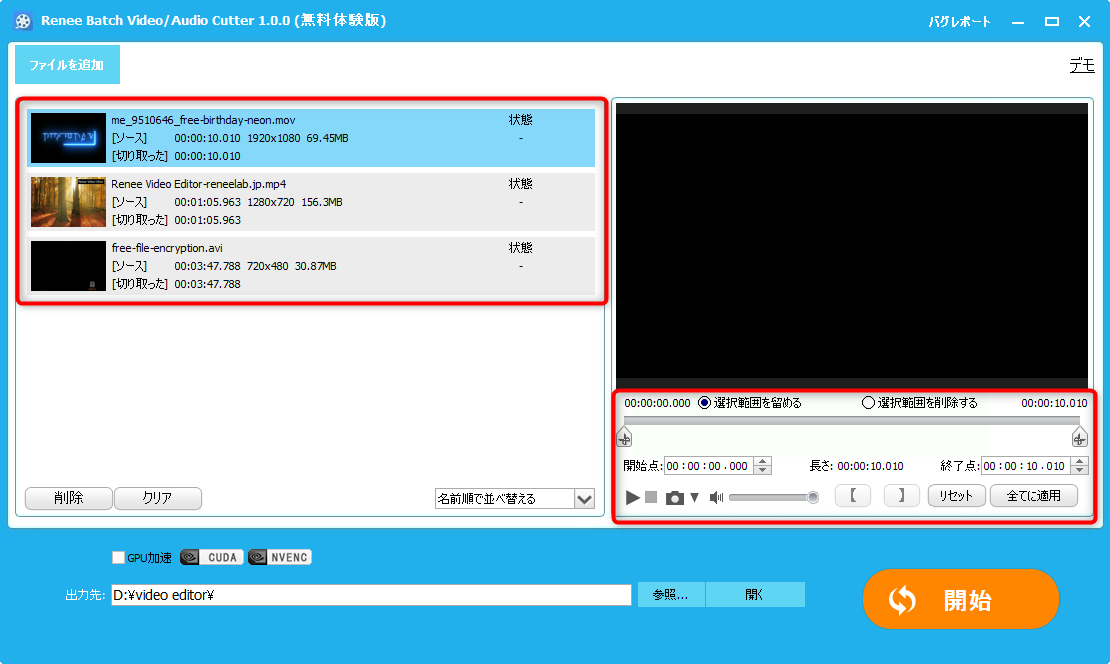This screenshot has height=664, width=1110.
Task: Select the left scissors trim handle
Action: (x=624, y=437)
